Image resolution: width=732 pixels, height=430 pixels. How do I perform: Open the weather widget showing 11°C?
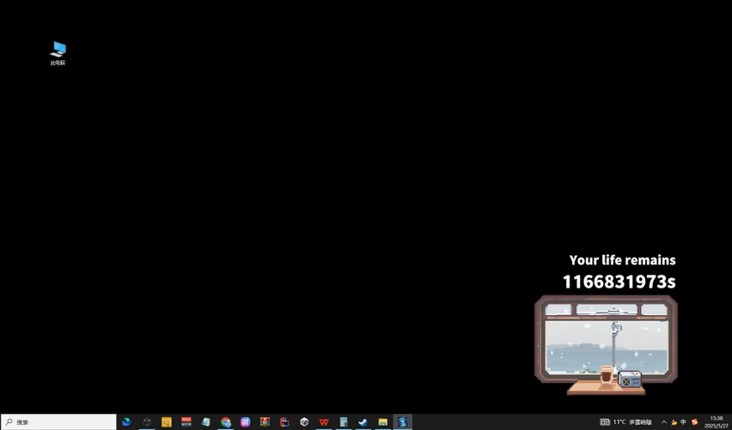(627, 422)
